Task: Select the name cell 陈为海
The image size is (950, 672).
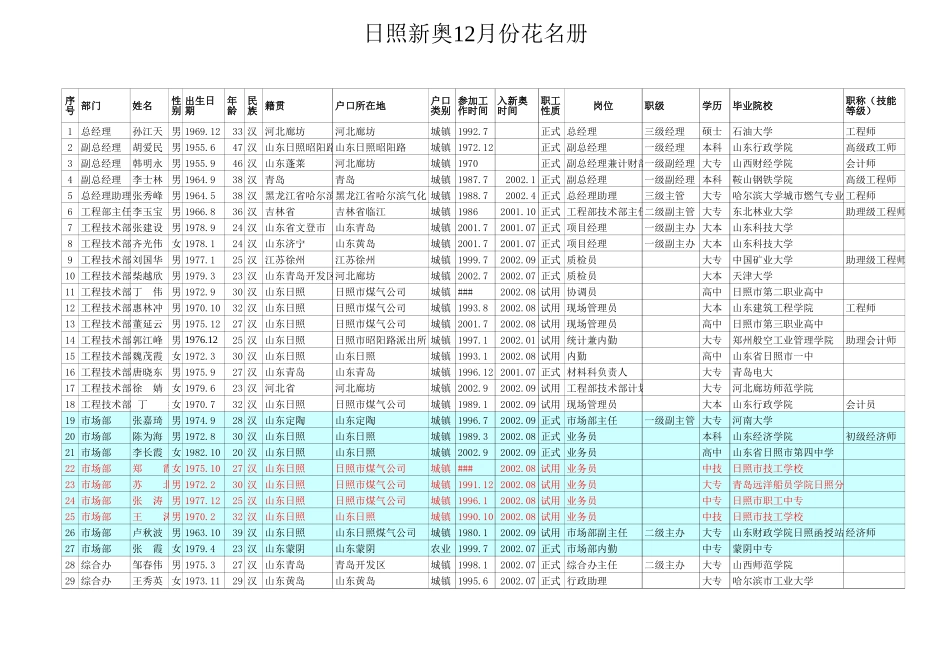Action: (148, 437)
